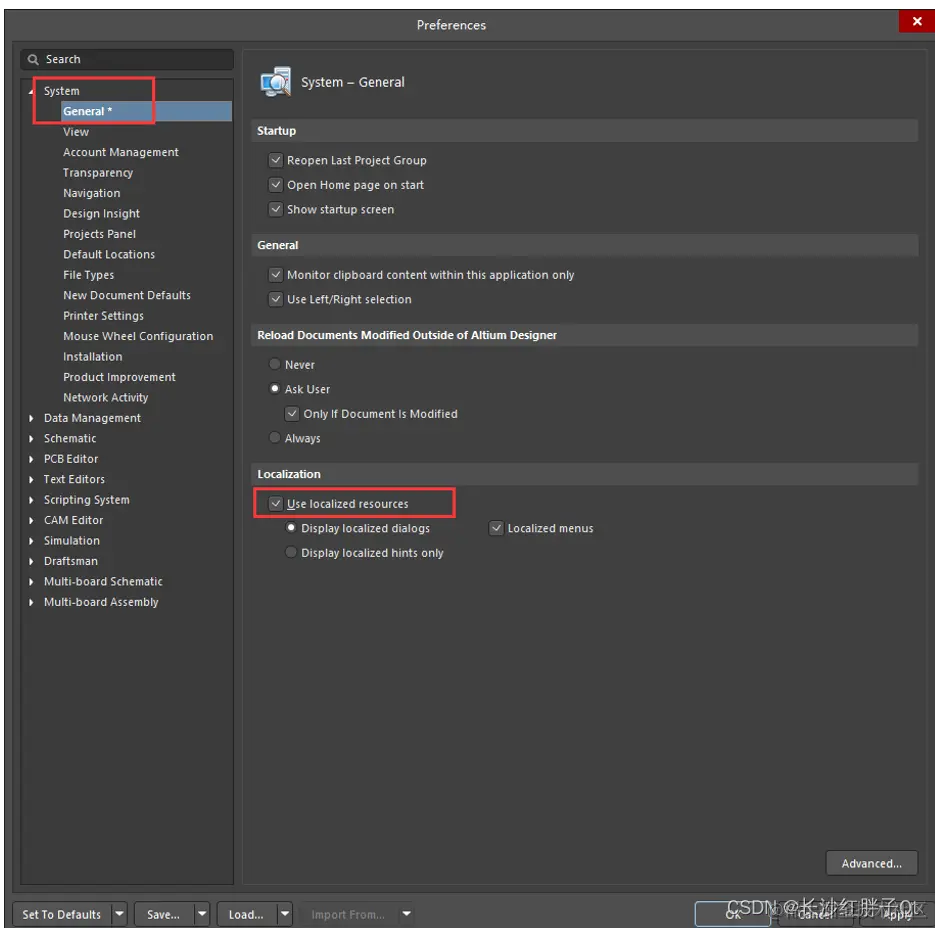Toggle Use Left/Right selection checkbox
This screenshot has height=928, width=935.
(x=275, y=299)
